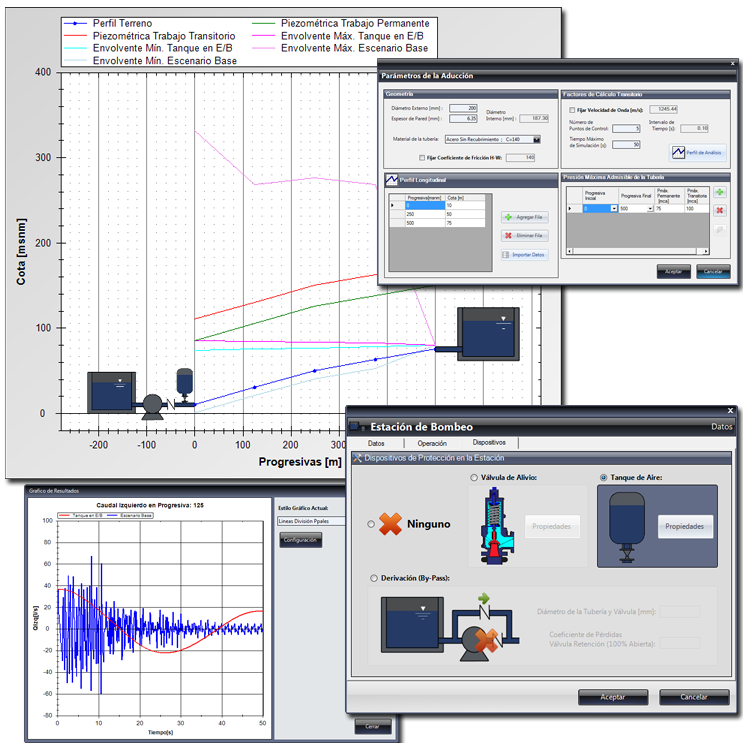The height and width of the screenshot is (743, 743).
Task: Enable Fijar Coeficiente de Fricción H-W checkbox
Action: point(422,158)
